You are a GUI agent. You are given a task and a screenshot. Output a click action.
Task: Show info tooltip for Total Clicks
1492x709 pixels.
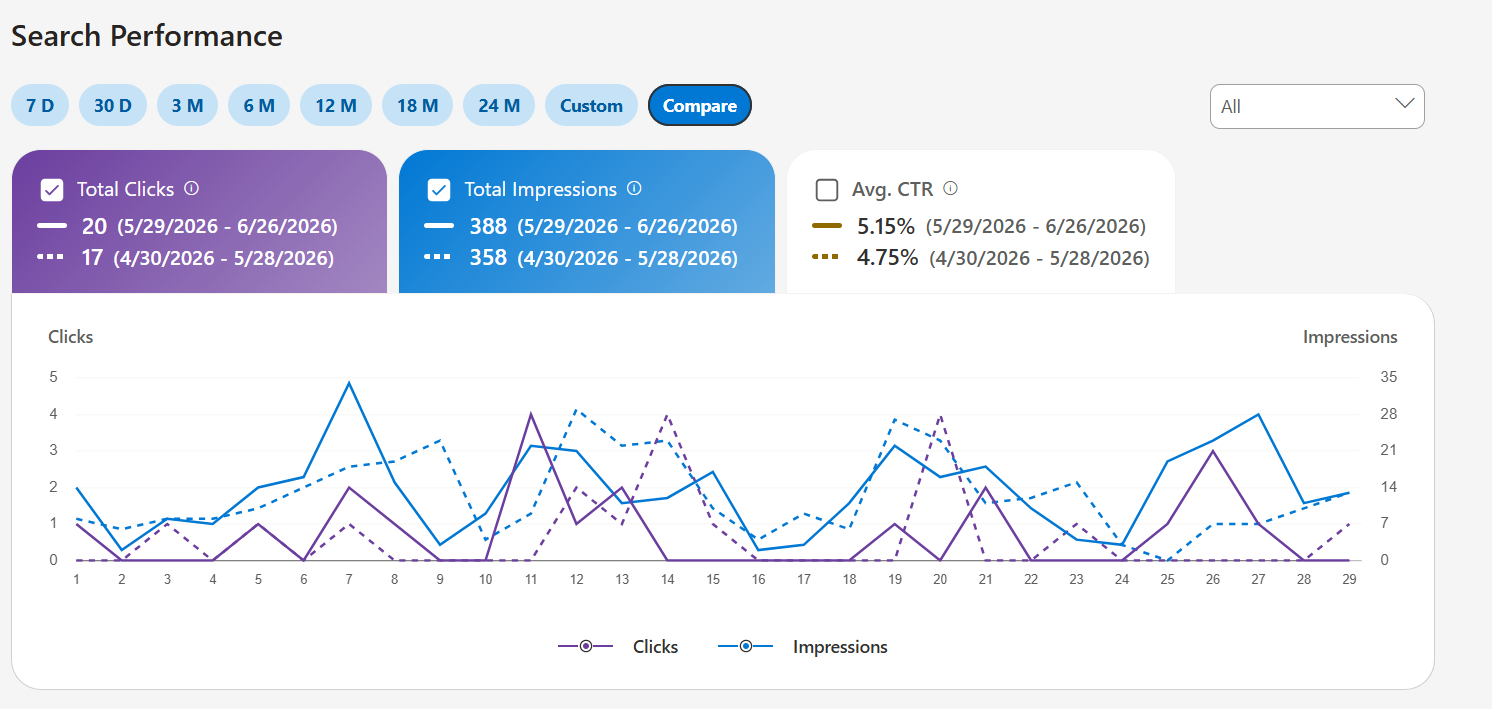(x=191, y=188)
